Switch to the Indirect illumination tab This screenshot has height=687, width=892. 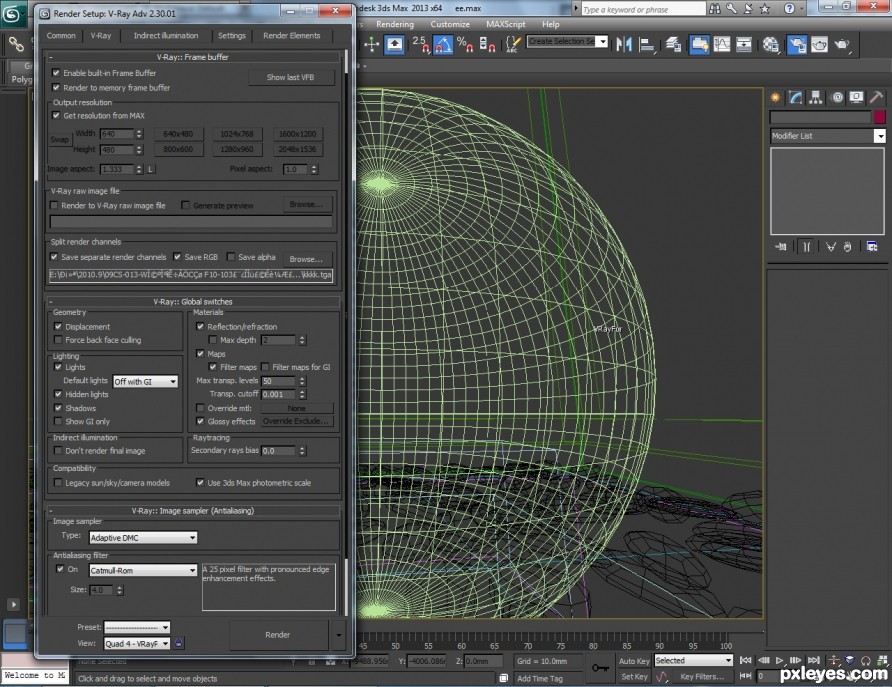point(166,35)
